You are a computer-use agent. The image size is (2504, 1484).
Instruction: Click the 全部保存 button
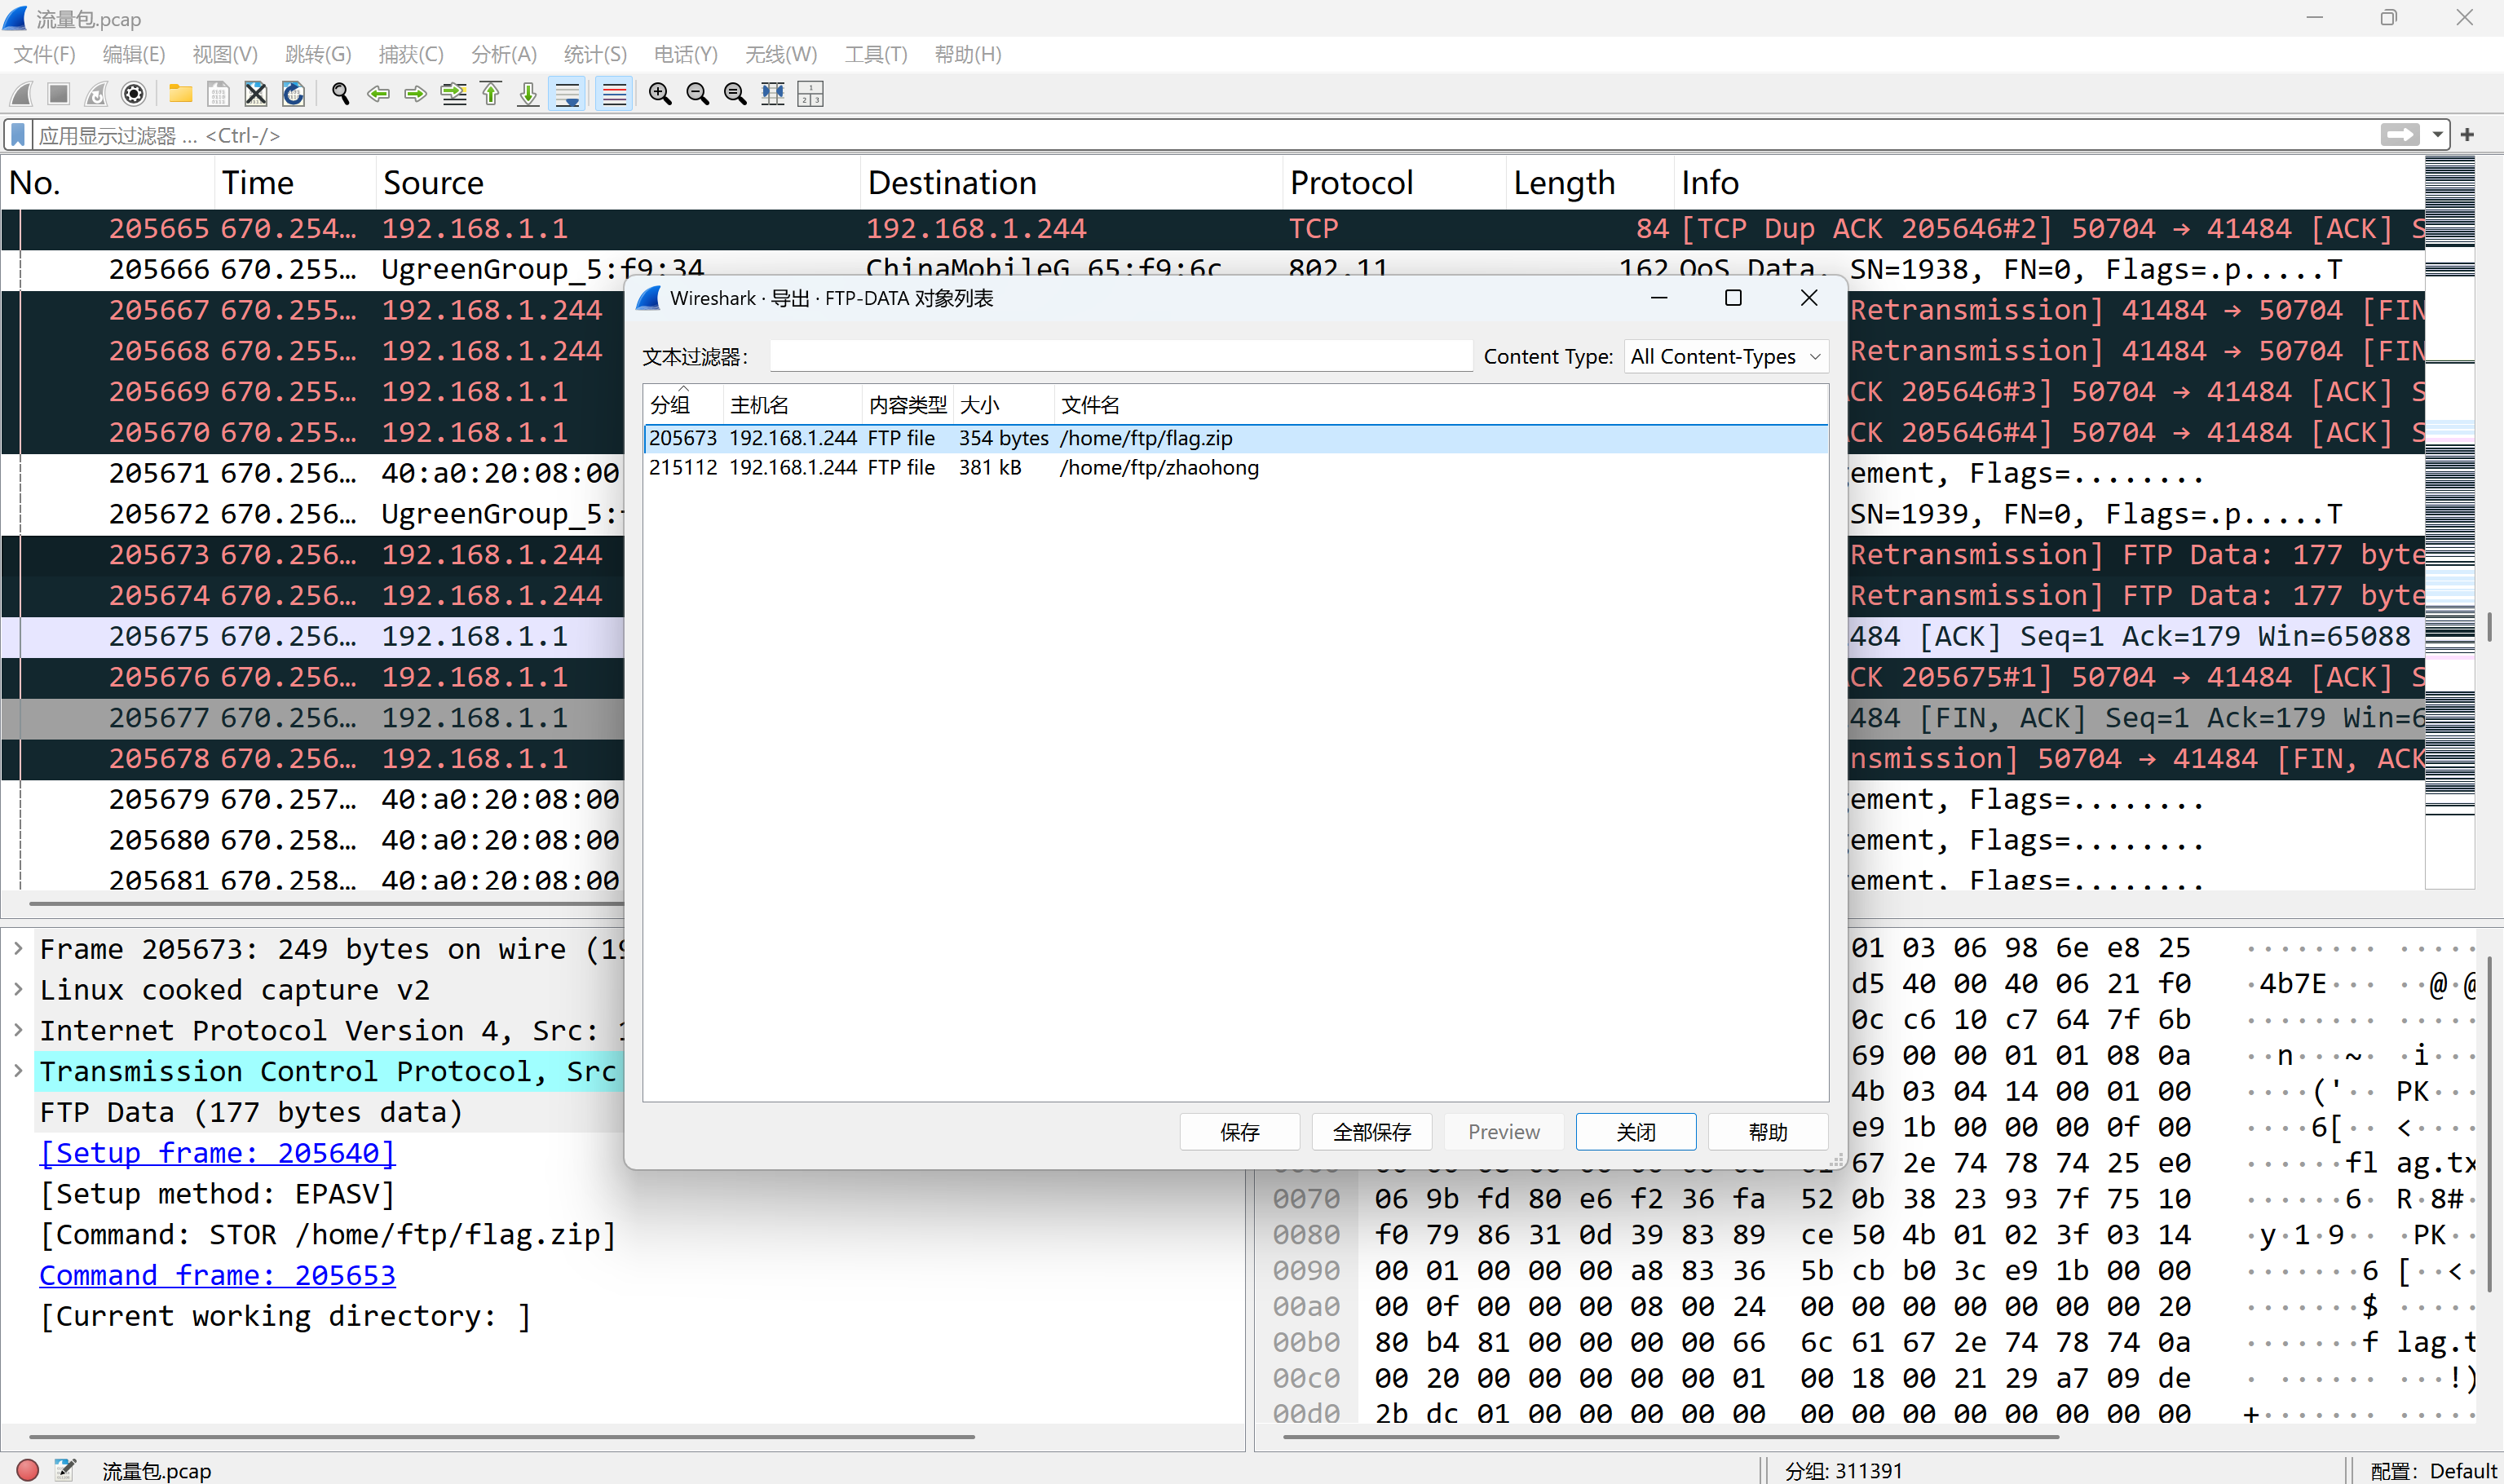1371,1132
